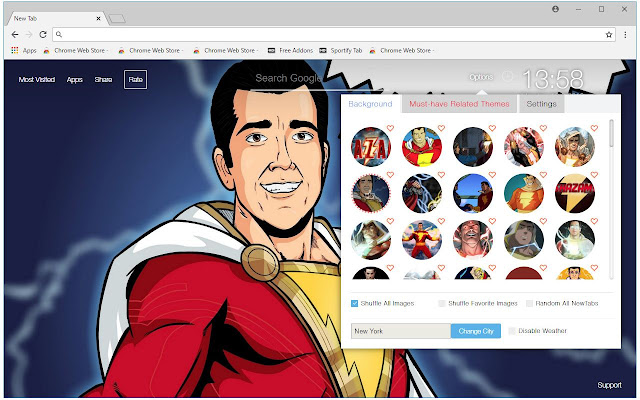Open the Apps menu on the new tab page
Image resolution: width=640 pixels, height=400 pixels.
(x=75, y=80)
